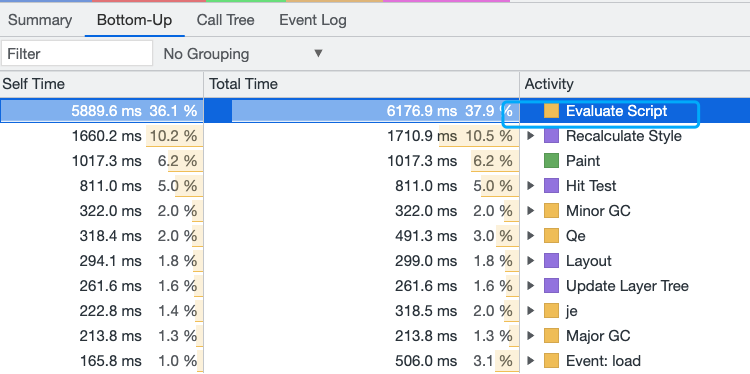
Task: Focus the Filter input field
Action: point(77,54)
